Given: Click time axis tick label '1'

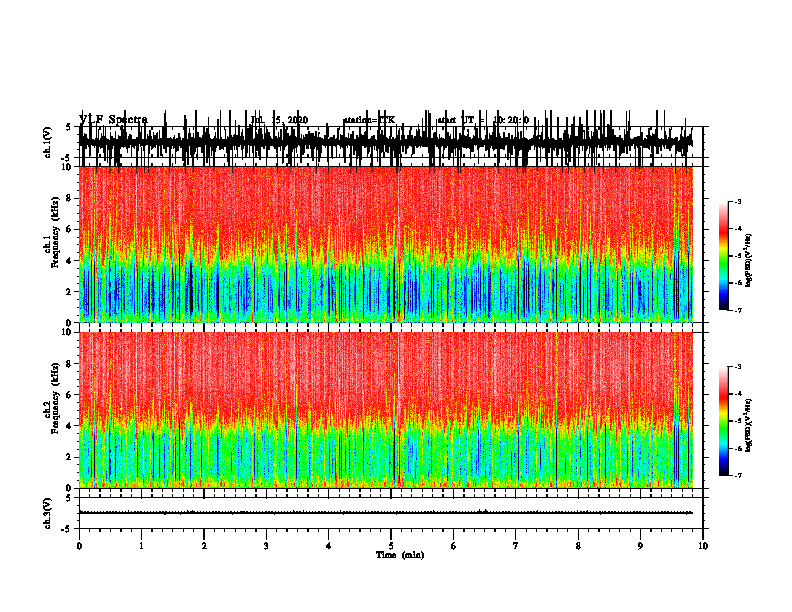Looking at the screenshot, I should click(x=141, y=546).
